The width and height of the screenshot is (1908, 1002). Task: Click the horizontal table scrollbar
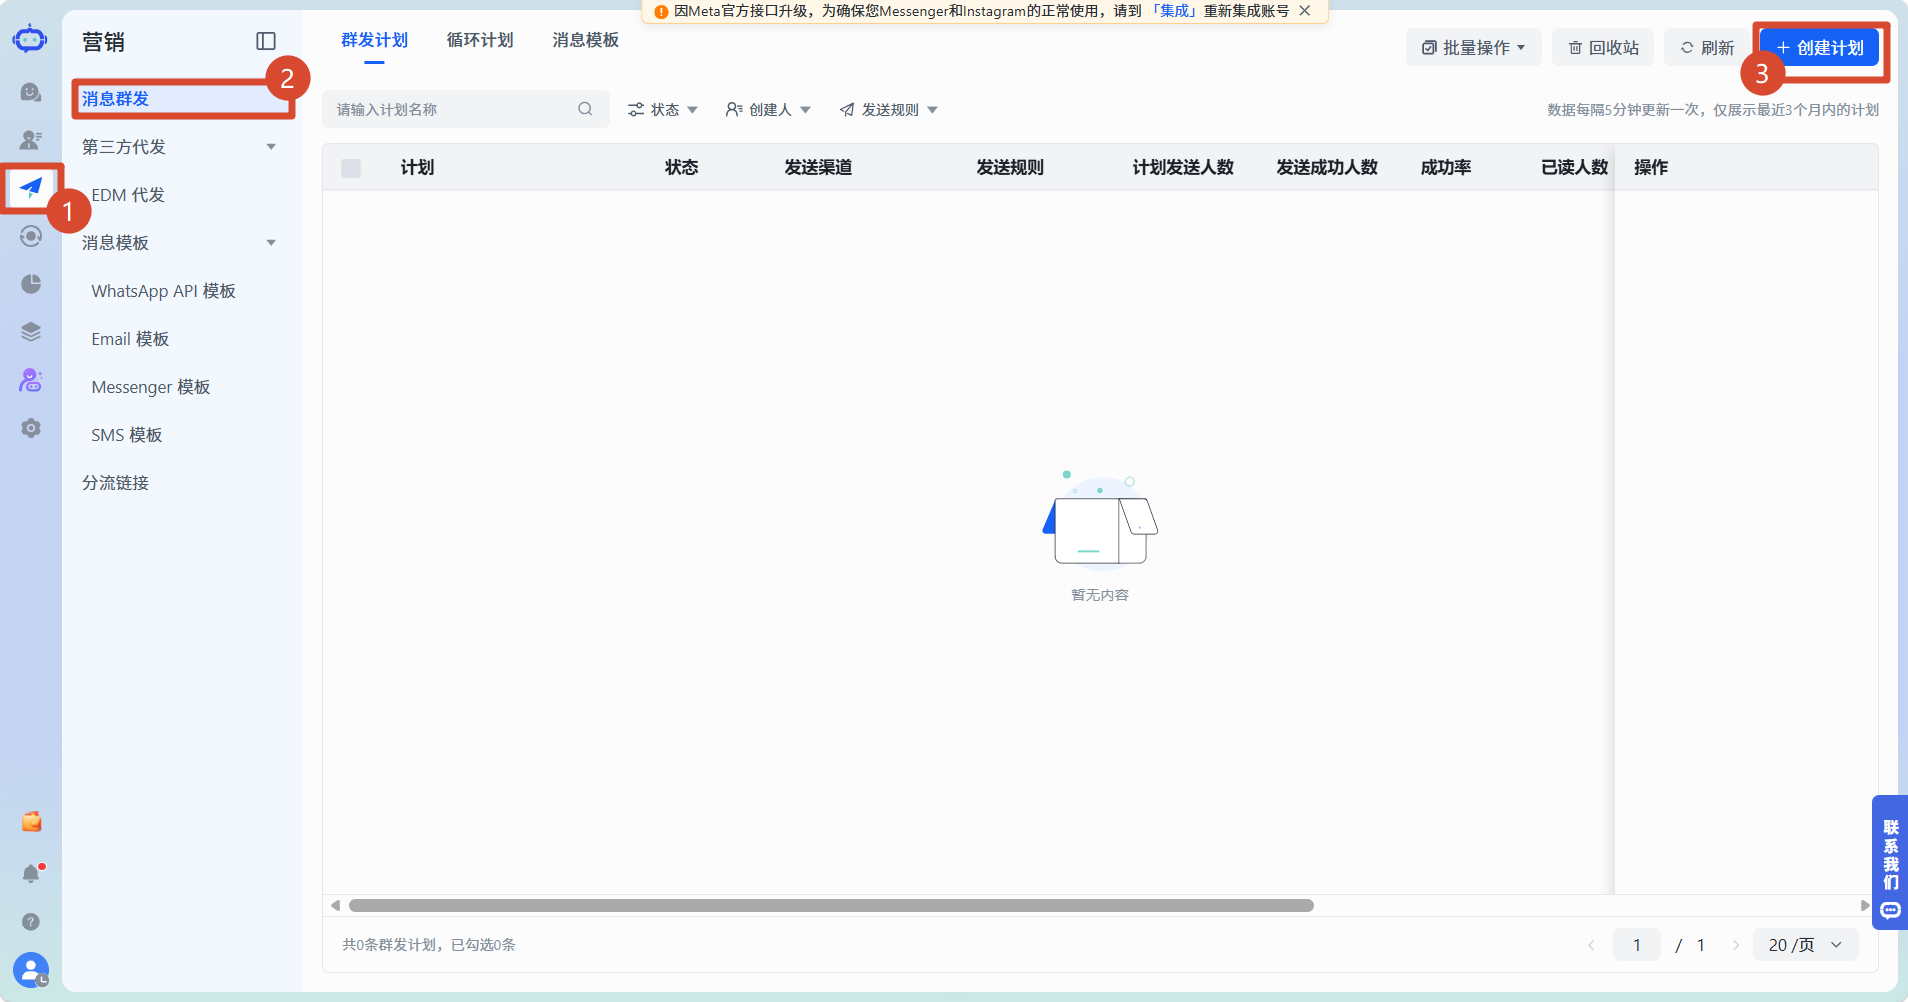tap(831, 906)
